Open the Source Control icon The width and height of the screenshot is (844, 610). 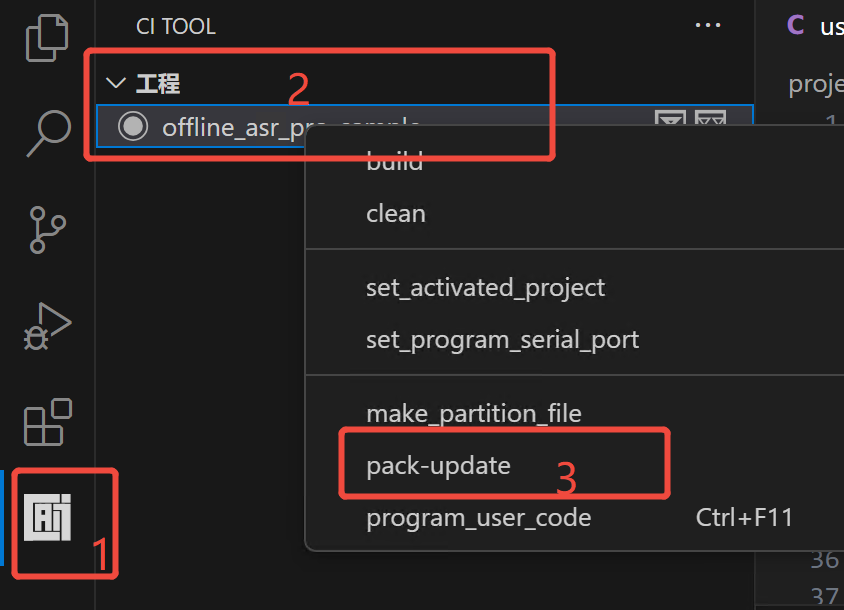pyautogui.click(x=46, y=230)
